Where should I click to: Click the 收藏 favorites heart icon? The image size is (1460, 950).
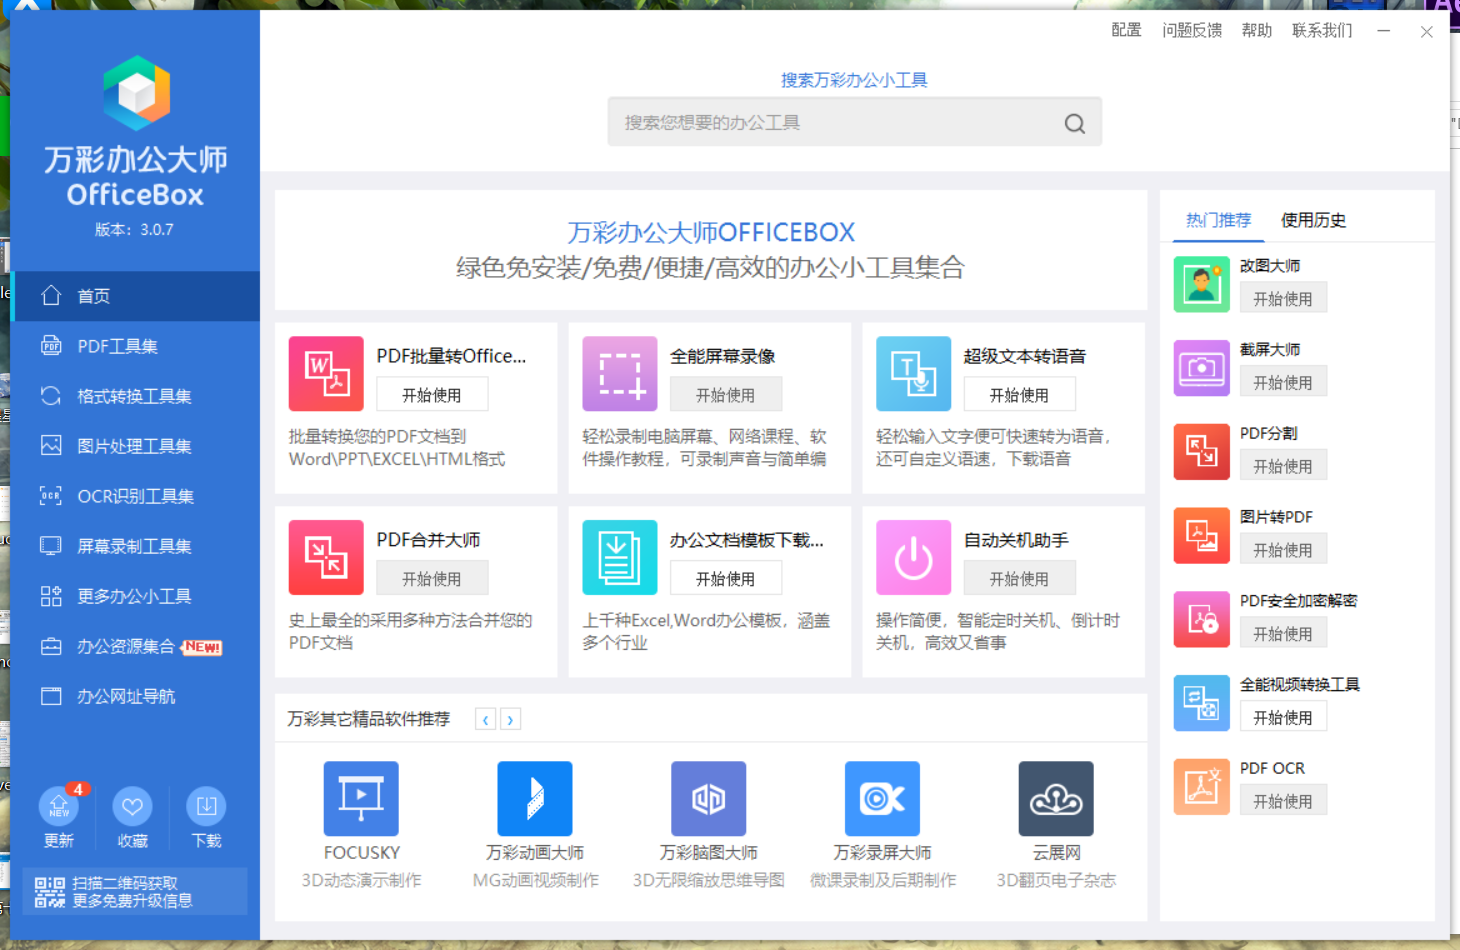(x=132, y=806)
